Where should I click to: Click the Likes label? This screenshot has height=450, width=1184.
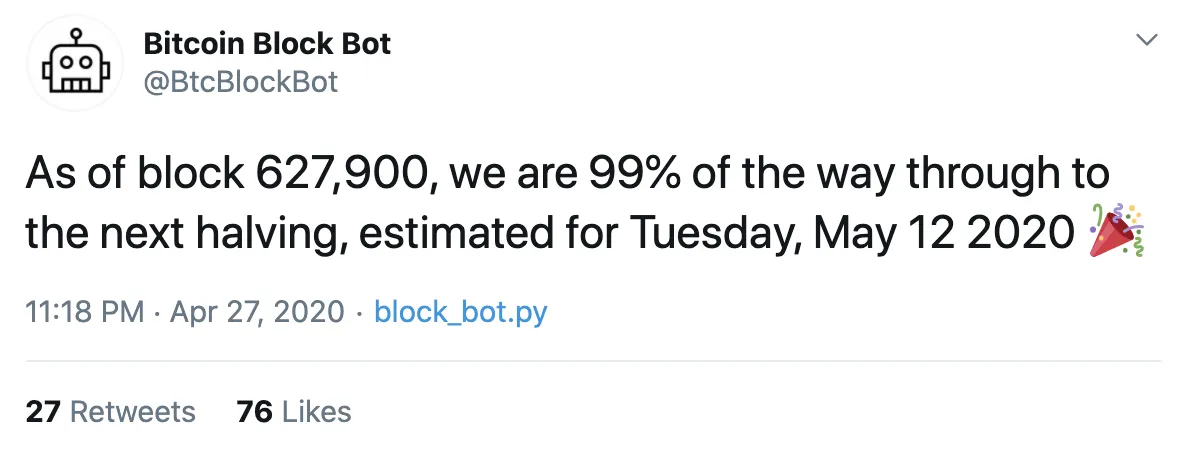click(x=316, y=411)
